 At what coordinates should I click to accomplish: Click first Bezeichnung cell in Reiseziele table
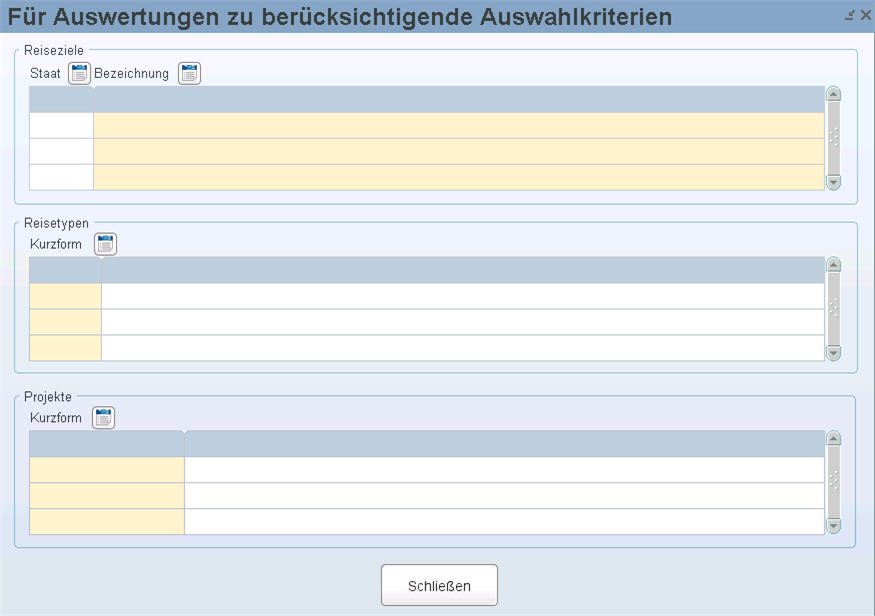click(458, 125)
